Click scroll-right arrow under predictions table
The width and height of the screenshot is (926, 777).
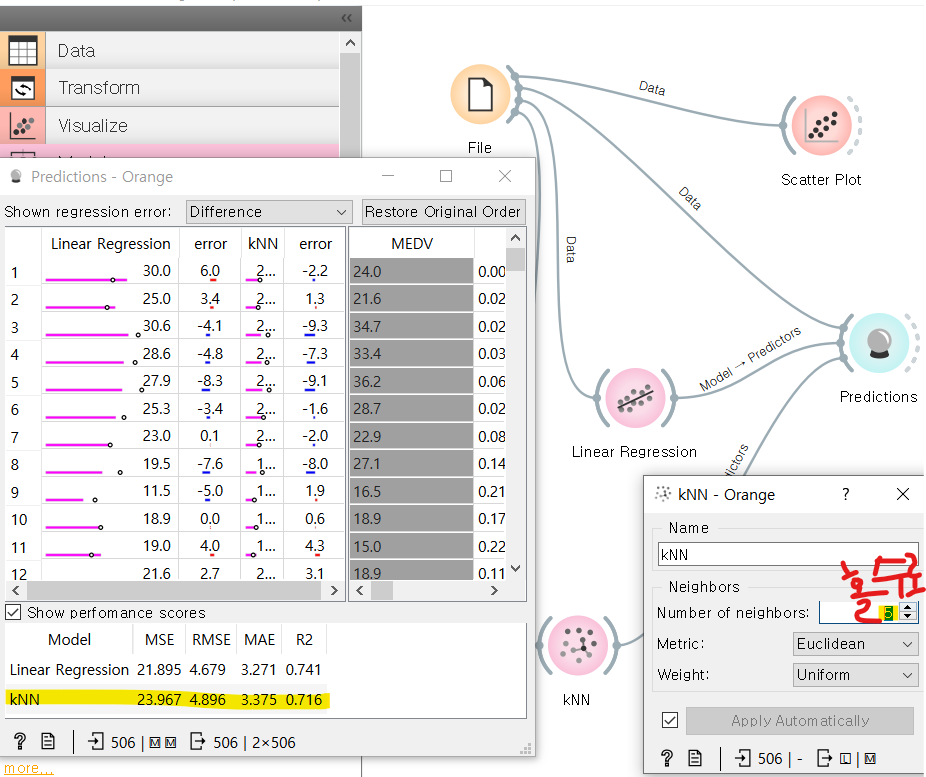pos(334,590)
